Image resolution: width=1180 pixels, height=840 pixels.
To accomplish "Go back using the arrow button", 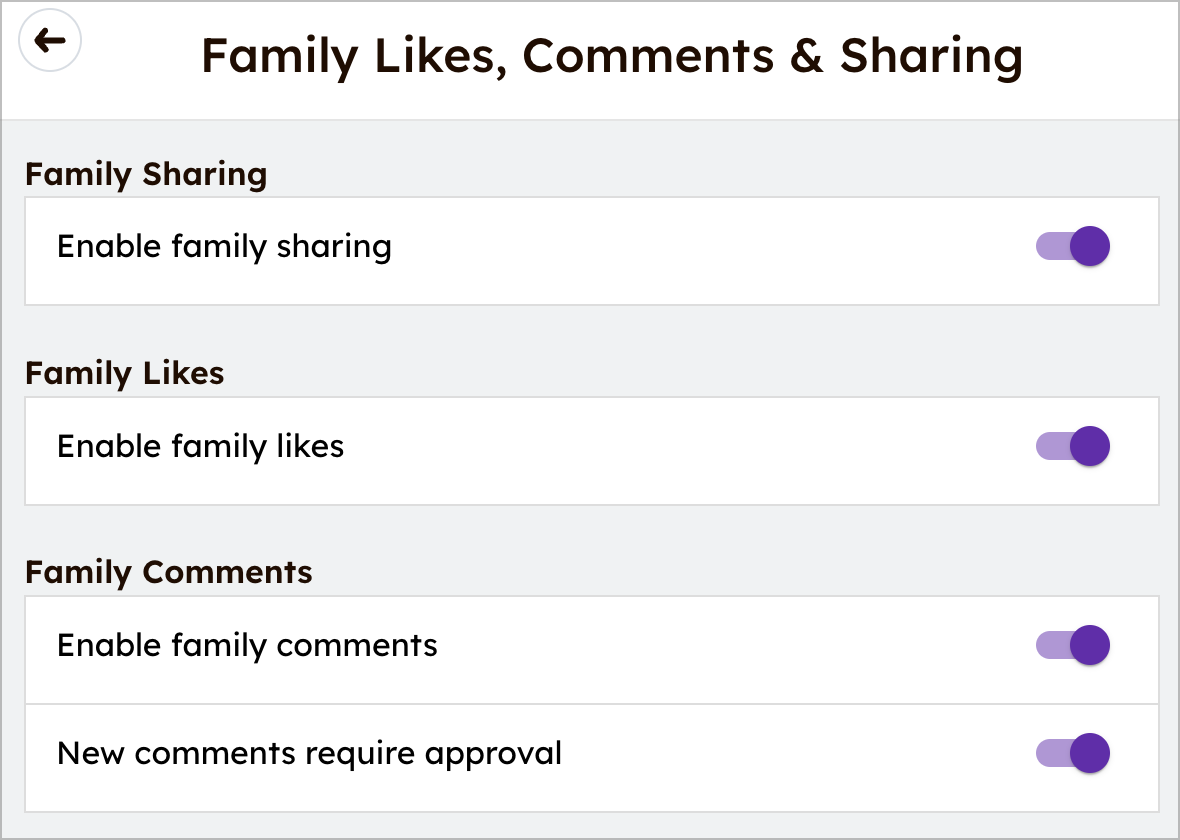I will [x=50, y=41].
